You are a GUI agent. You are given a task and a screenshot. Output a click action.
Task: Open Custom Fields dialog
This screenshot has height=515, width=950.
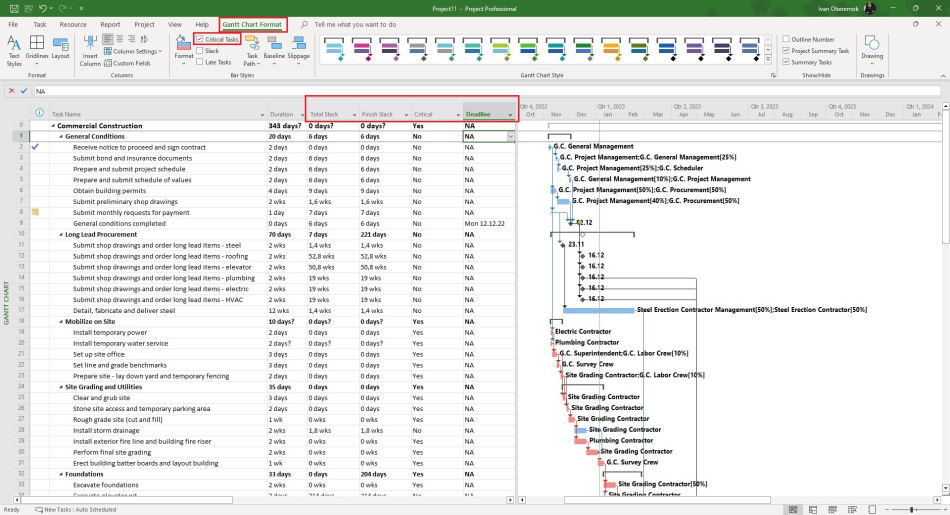[x=127, y=63]
